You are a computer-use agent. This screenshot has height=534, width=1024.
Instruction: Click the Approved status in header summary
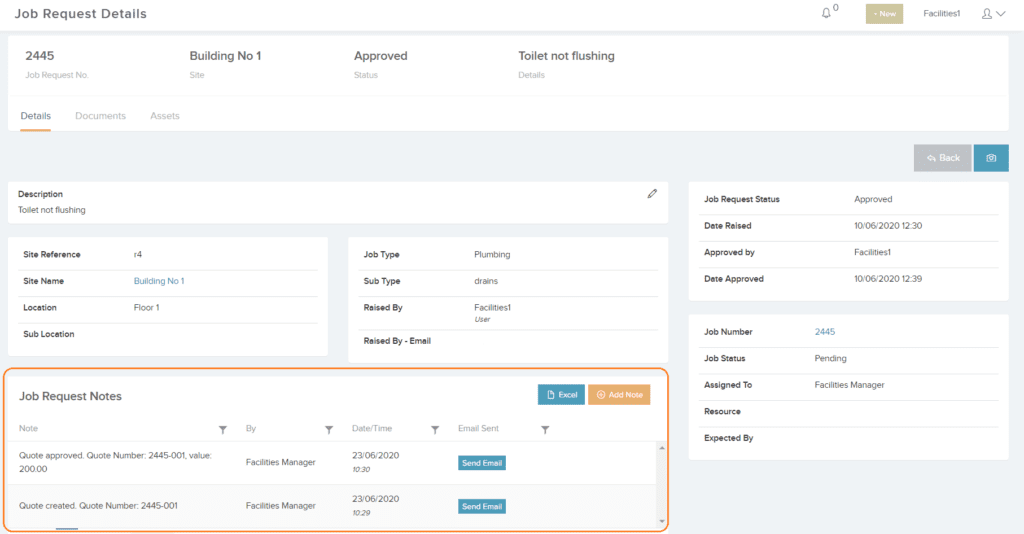coord(380,56)
